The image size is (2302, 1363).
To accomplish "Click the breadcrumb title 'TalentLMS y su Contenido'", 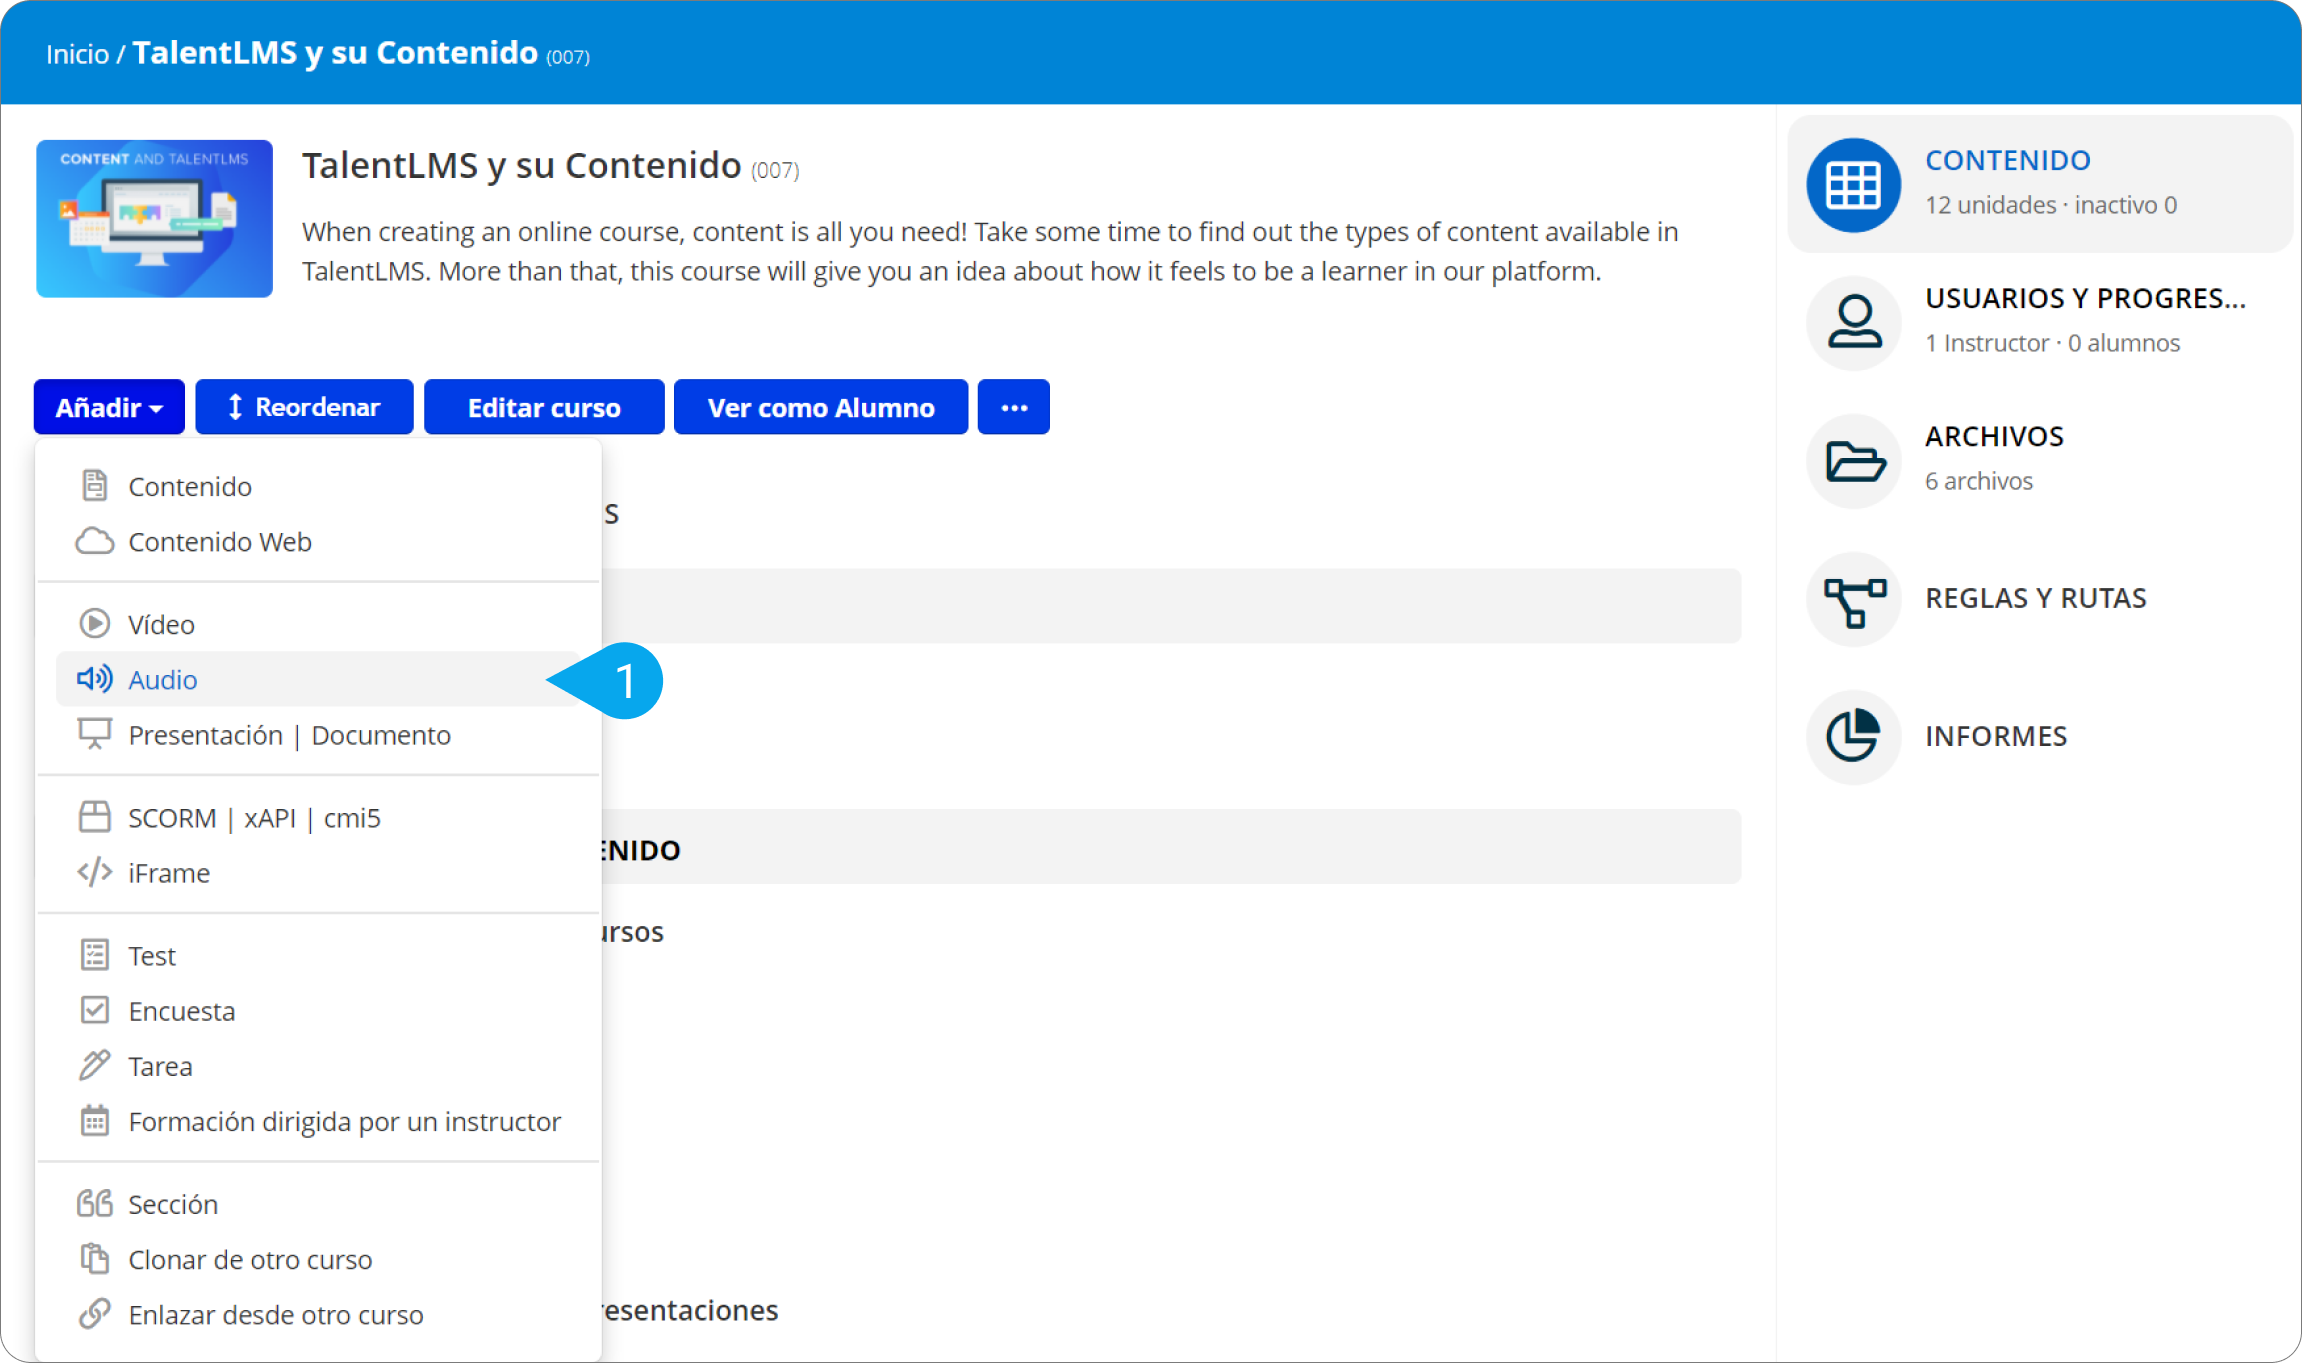I will coord(335,52).
